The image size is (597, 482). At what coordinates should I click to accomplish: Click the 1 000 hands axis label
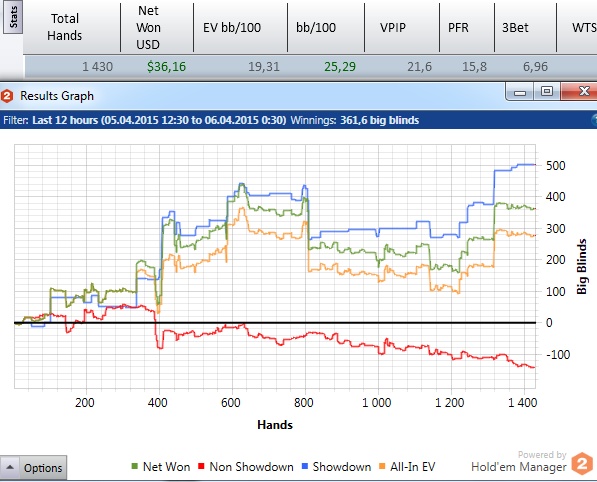(x=376, y=402)
